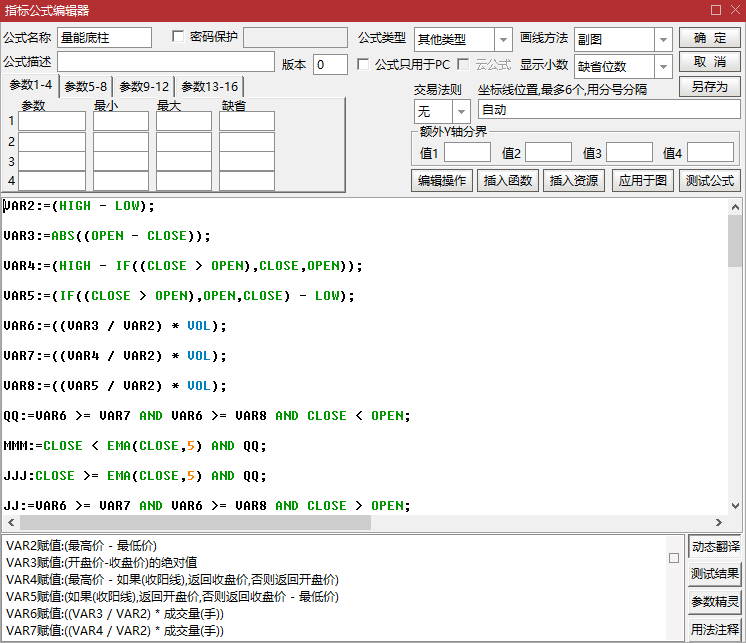Click translation line 'VAR3赋值:(开盘价-收盘价)的绝对值'

coord(101,563)
